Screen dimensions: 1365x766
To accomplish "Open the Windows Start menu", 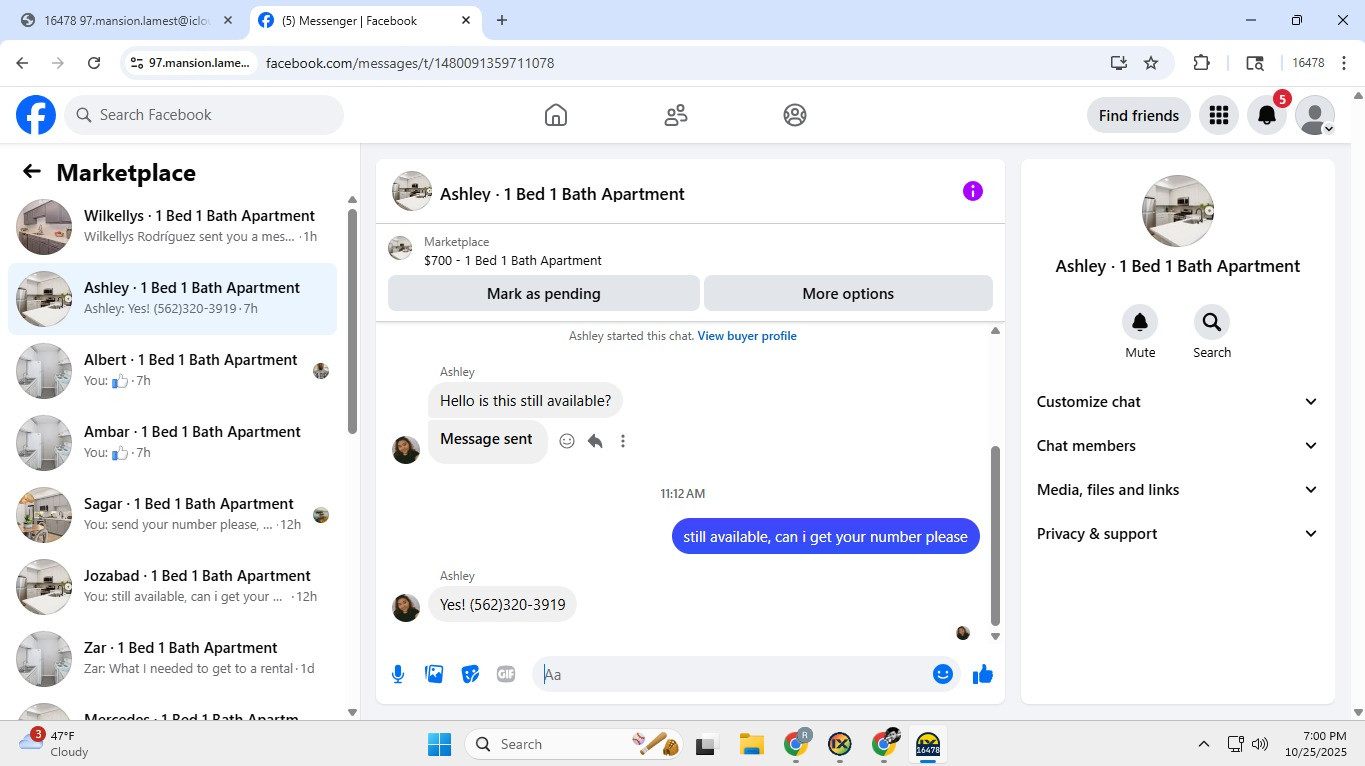I will (439, 744).
